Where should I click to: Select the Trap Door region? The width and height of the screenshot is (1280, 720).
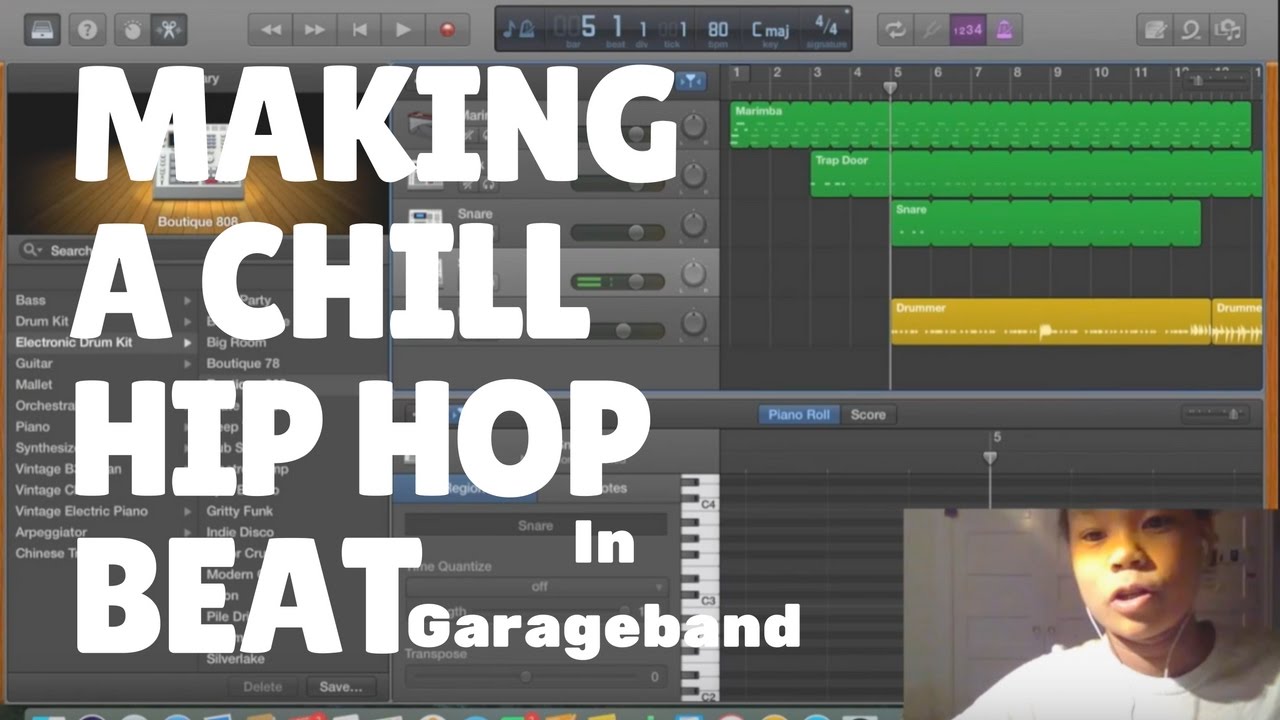[1036, 174]
